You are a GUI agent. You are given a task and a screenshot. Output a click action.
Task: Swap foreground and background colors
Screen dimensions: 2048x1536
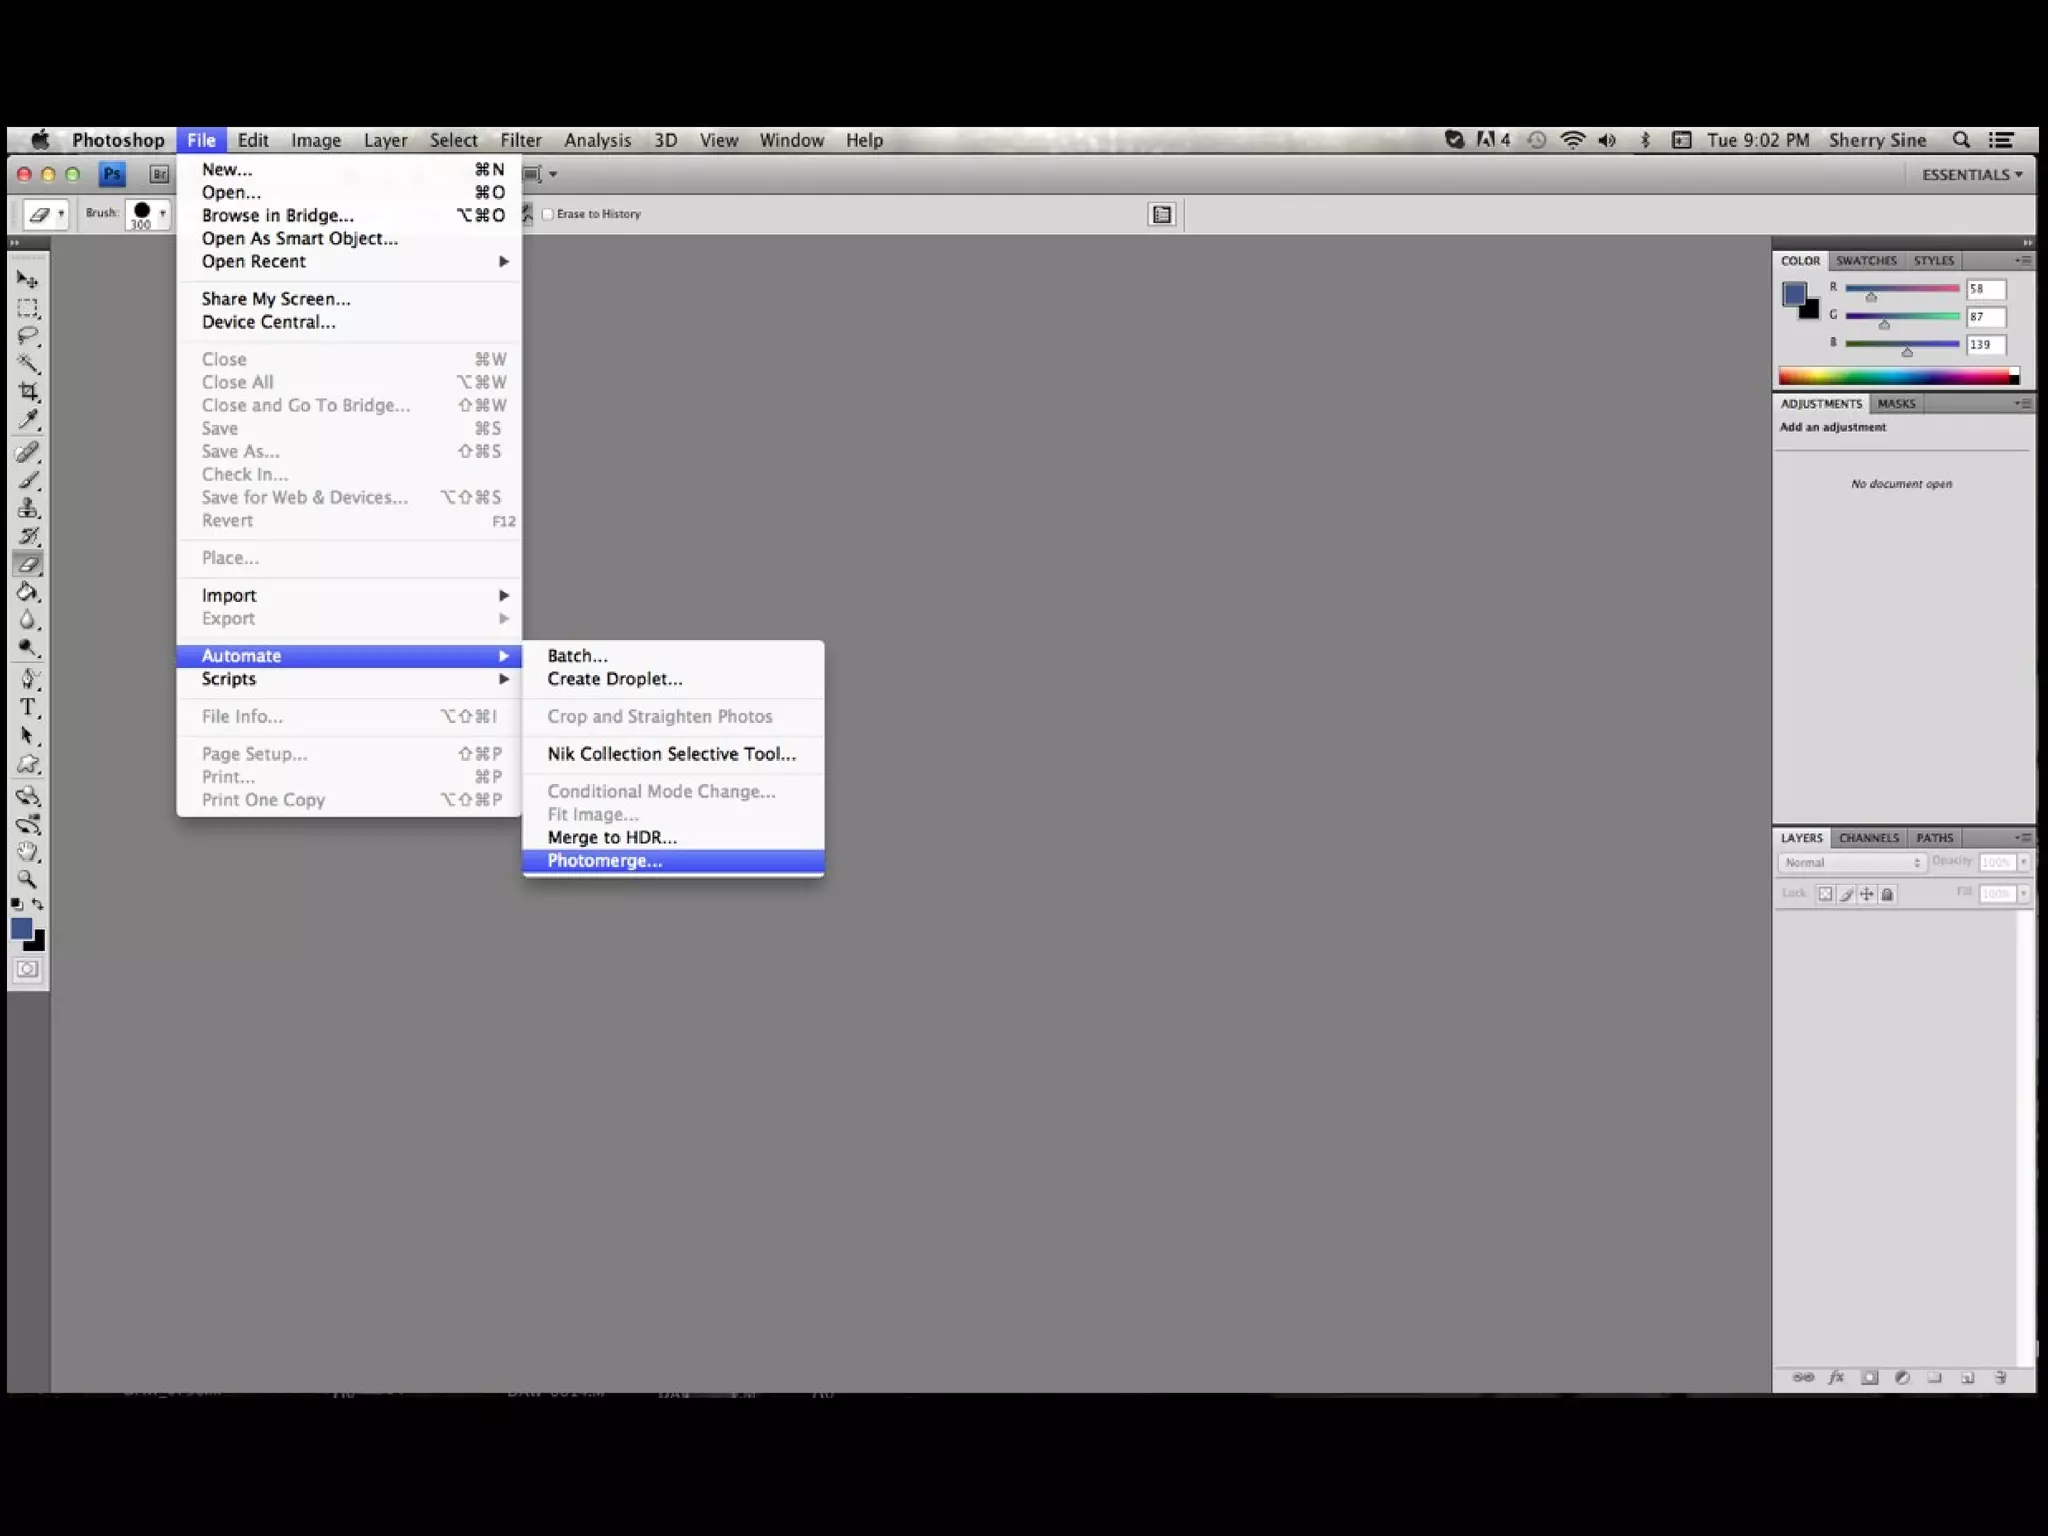(x=38, y=904)
